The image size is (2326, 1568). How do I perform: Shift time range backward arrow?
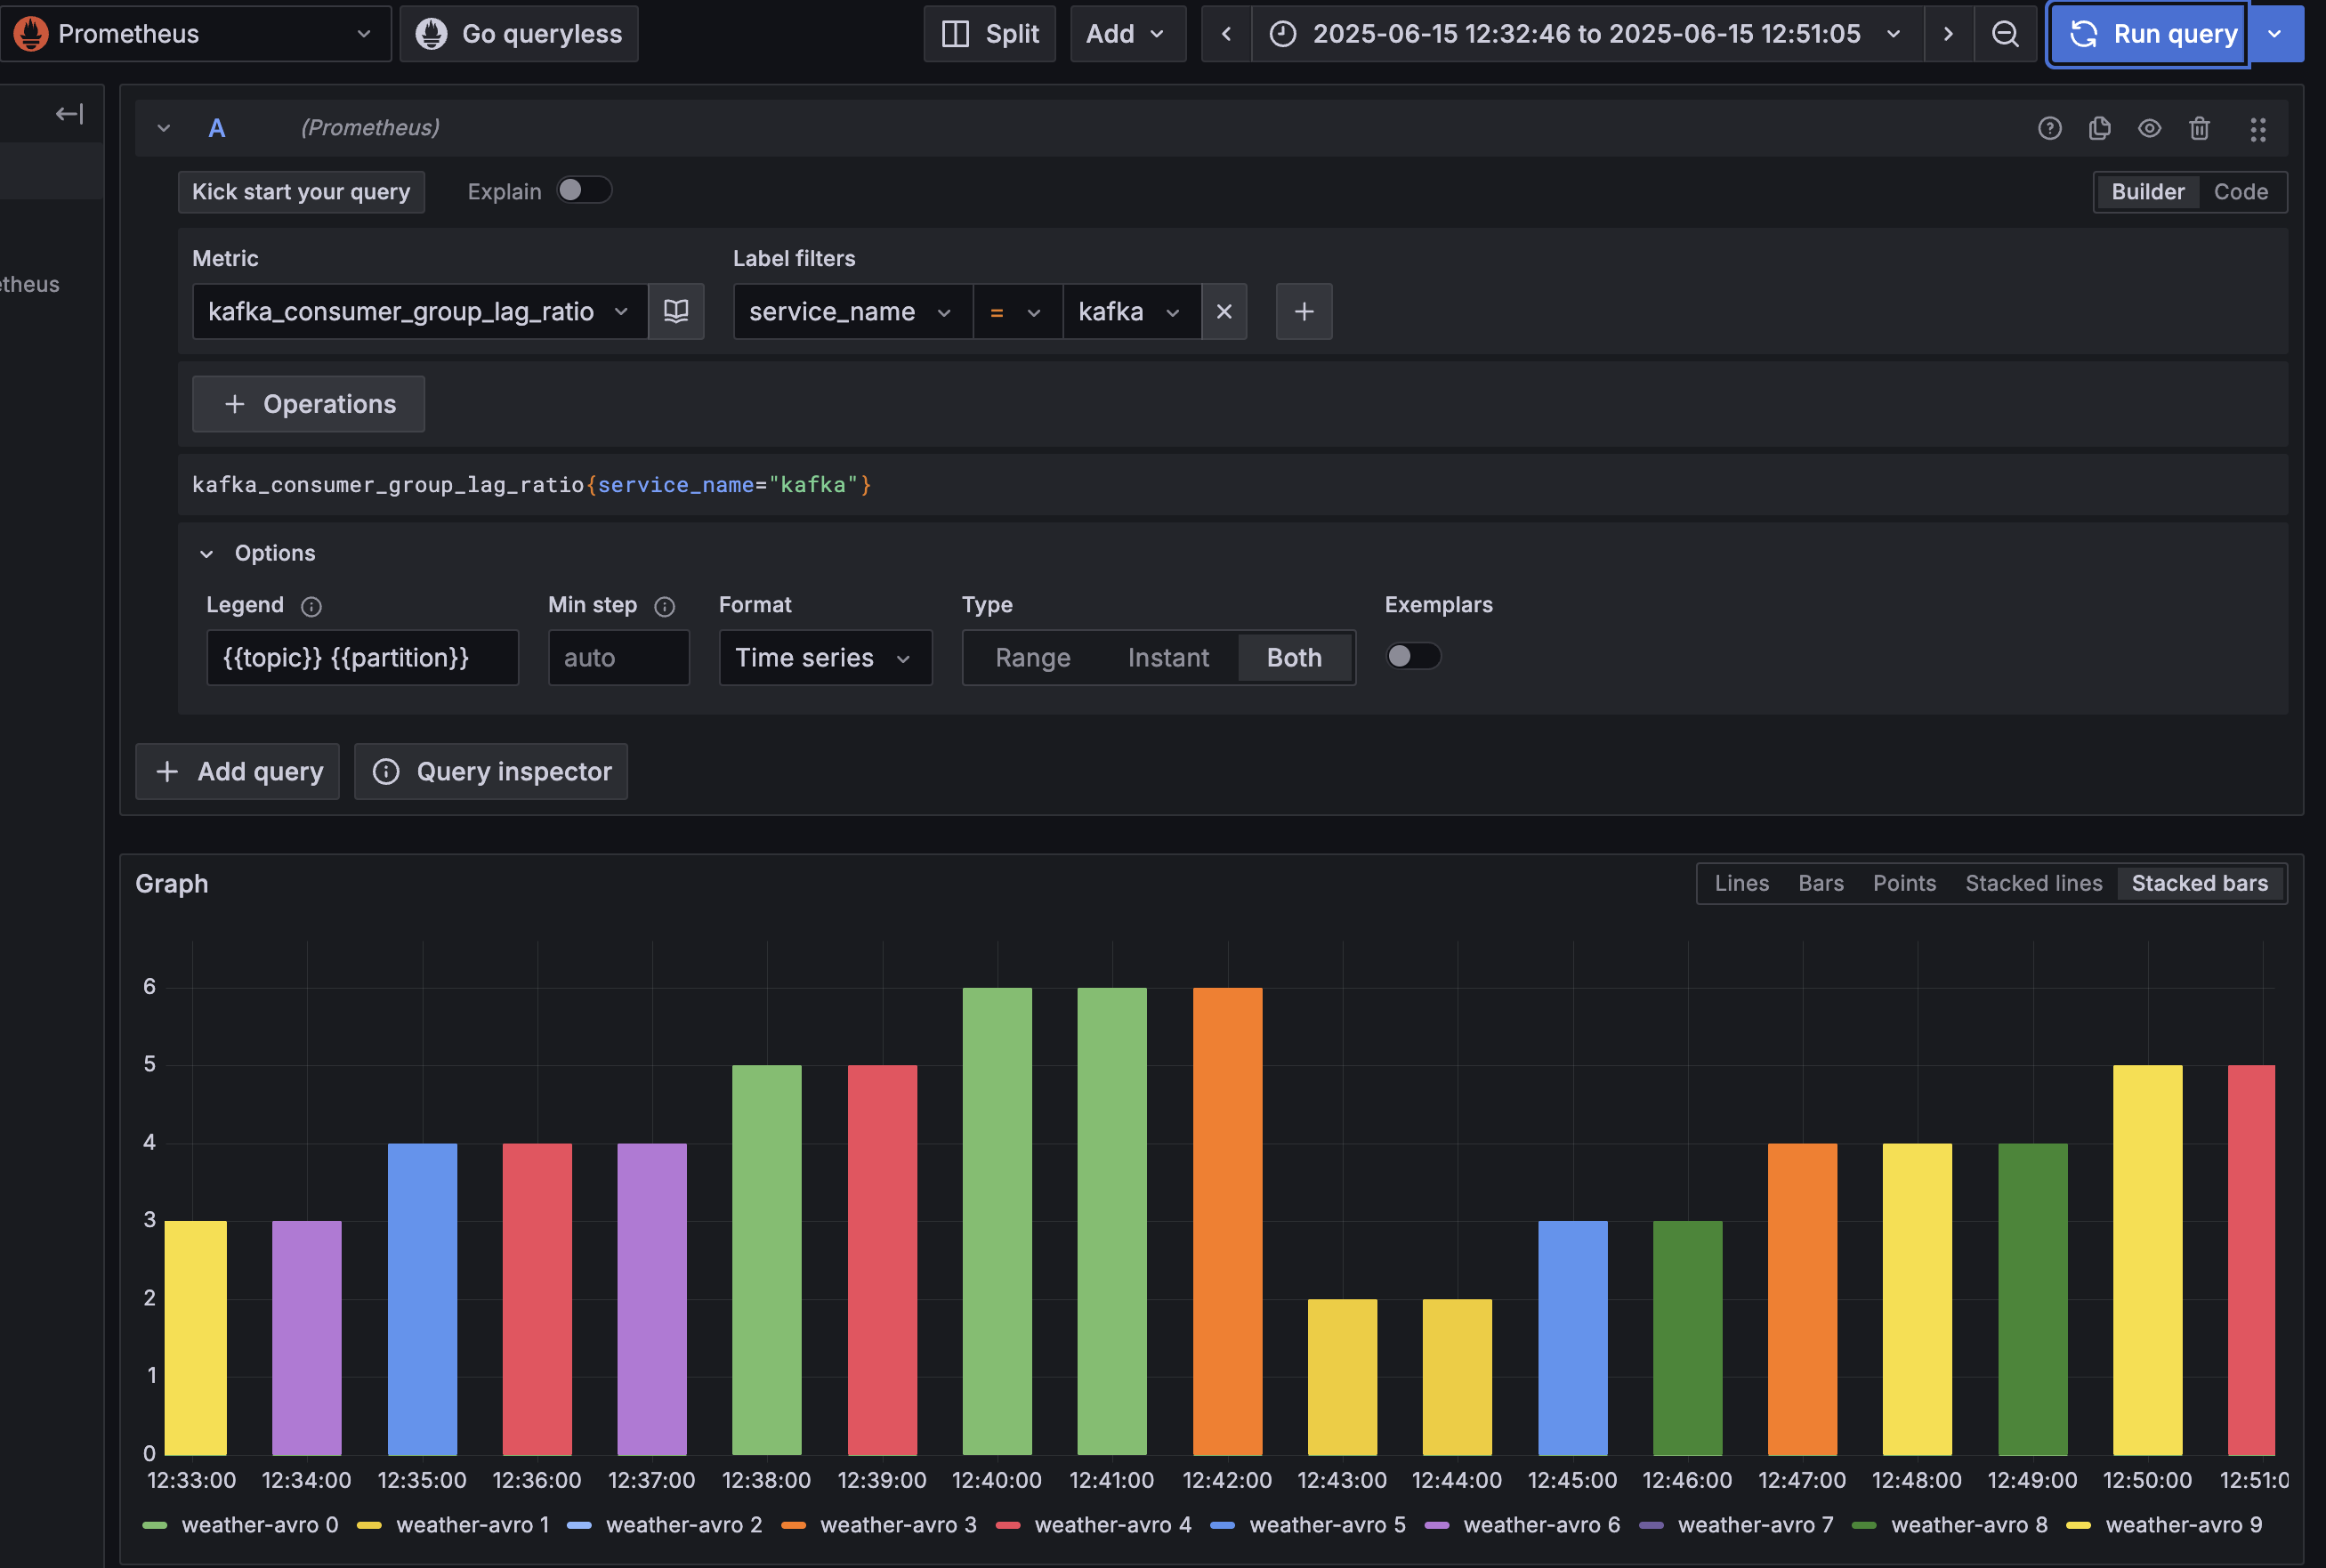[x=1226, y=34]
